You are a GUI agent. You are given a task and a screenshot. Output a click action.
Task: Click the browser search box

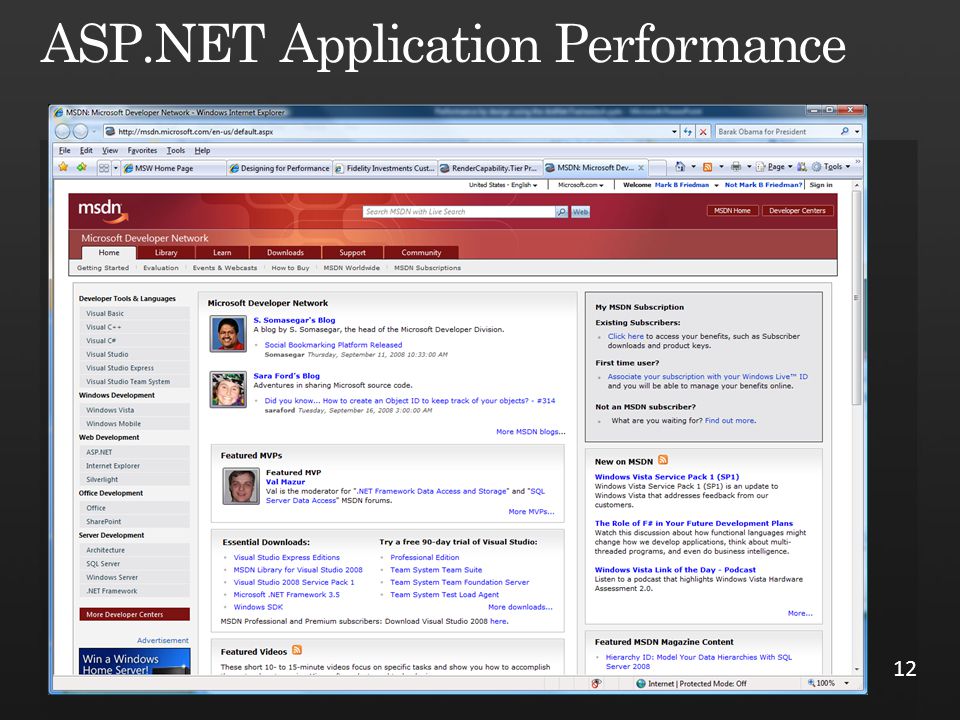pyautogui.click(x=779, y=132)
